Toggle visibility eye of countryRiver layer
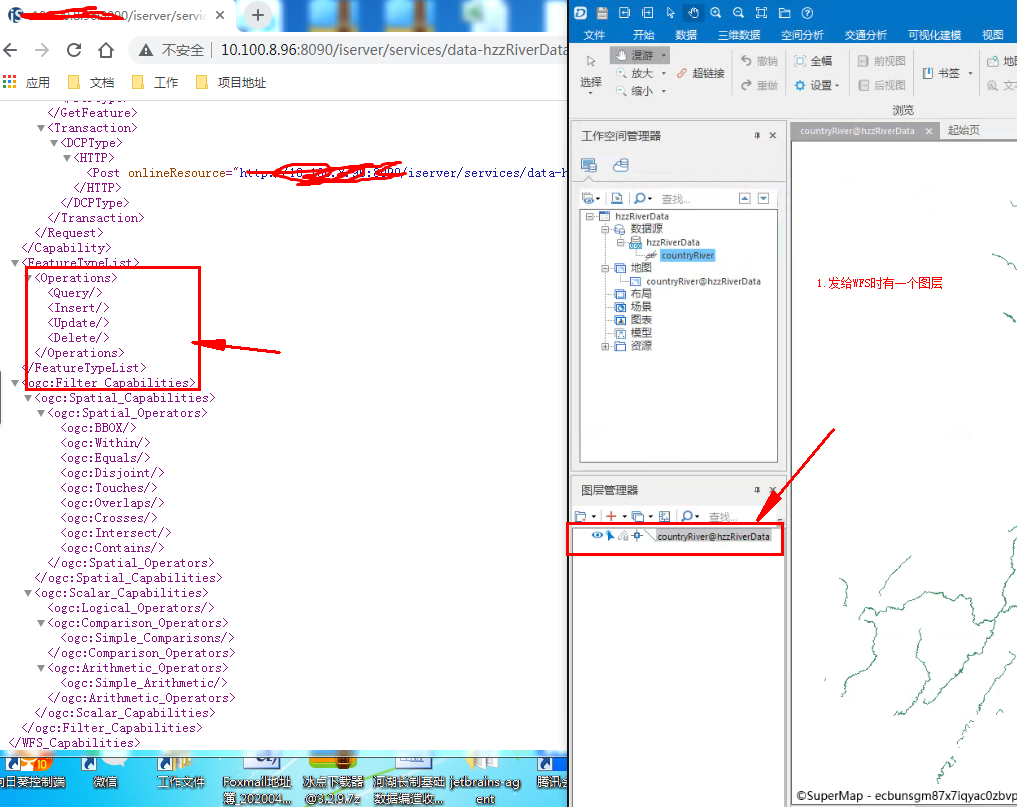Viewport: 1017px width, 807px height. (x=597, y=536)
